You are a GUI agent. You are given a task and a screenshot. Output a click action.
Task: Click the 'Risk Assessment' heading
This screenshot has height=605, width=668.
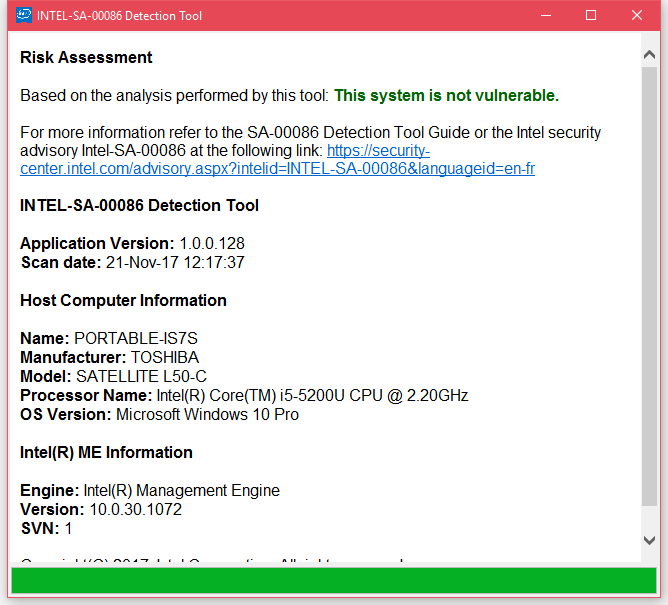[x=86, y=57]
